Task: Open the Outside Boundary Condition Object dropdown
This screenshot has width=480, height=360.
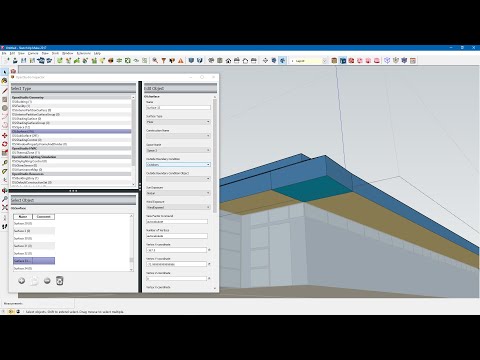Action: coord(178,179)
